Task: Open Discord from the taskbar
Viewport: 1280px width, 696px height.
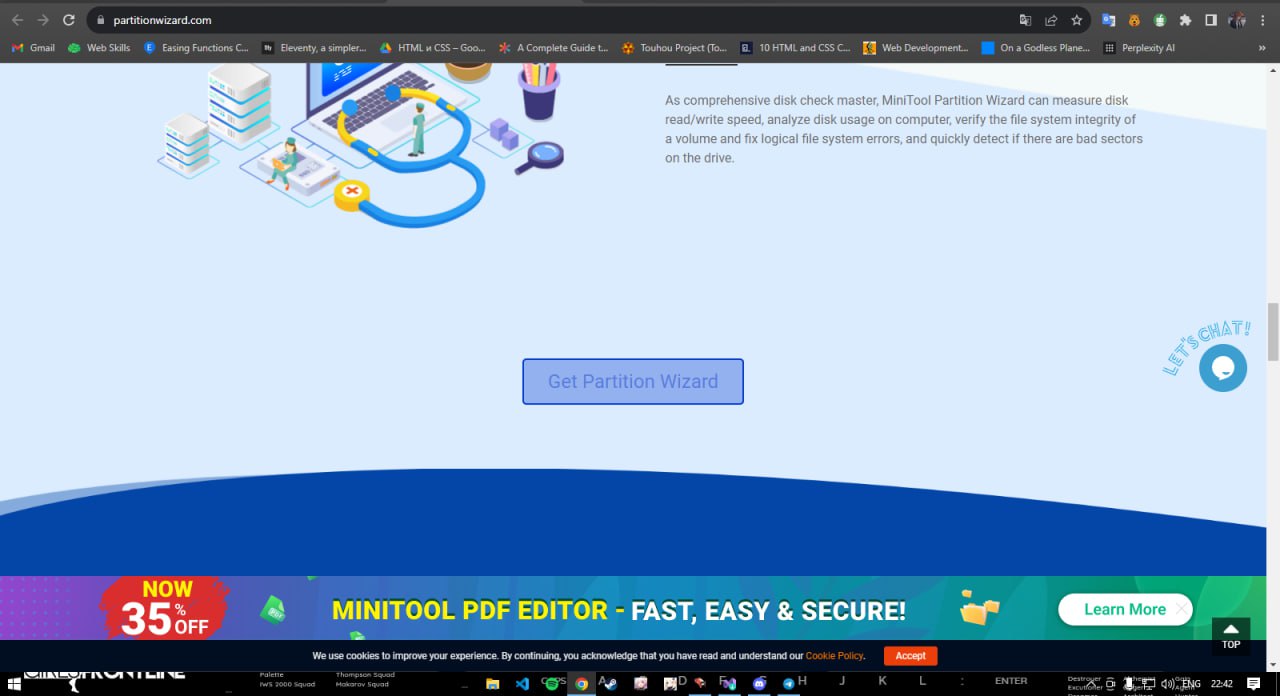Action: pos(759,684)
